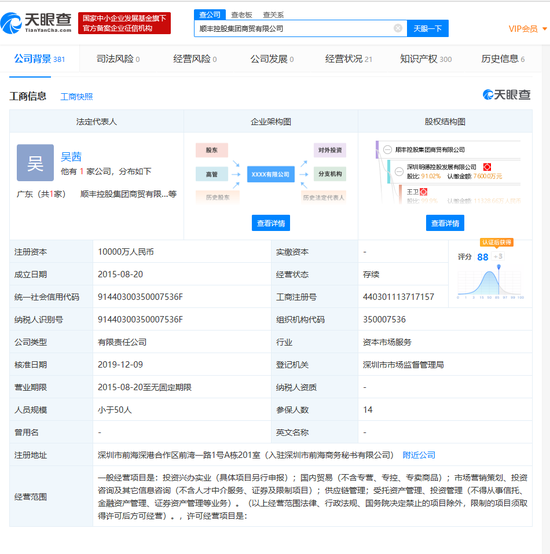The width and height of the screenshot is (550, 554).
Task: Open the 知识产权 tab
Action: pos(426,59)
